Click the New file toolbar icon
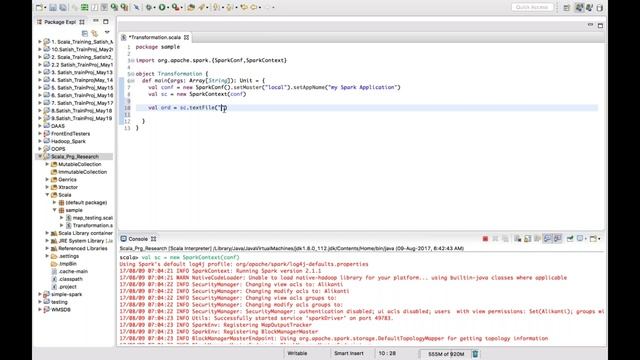 39,7
